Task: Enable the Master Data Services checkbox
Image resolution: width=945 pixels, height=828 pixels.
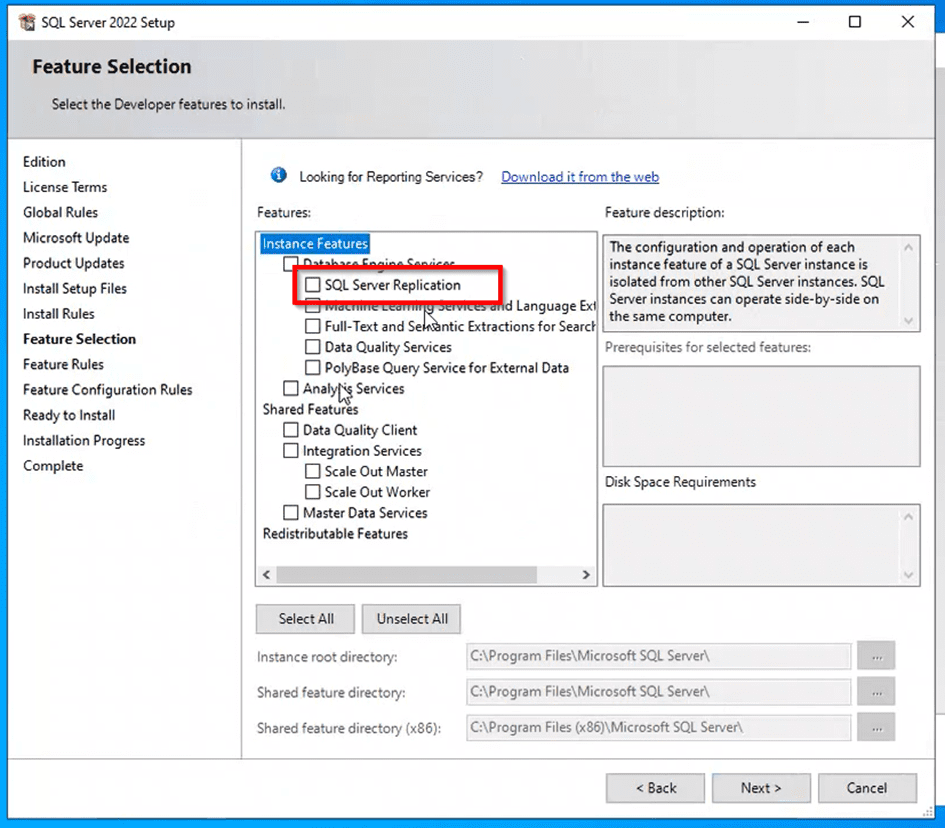Action: coord(290,512)
